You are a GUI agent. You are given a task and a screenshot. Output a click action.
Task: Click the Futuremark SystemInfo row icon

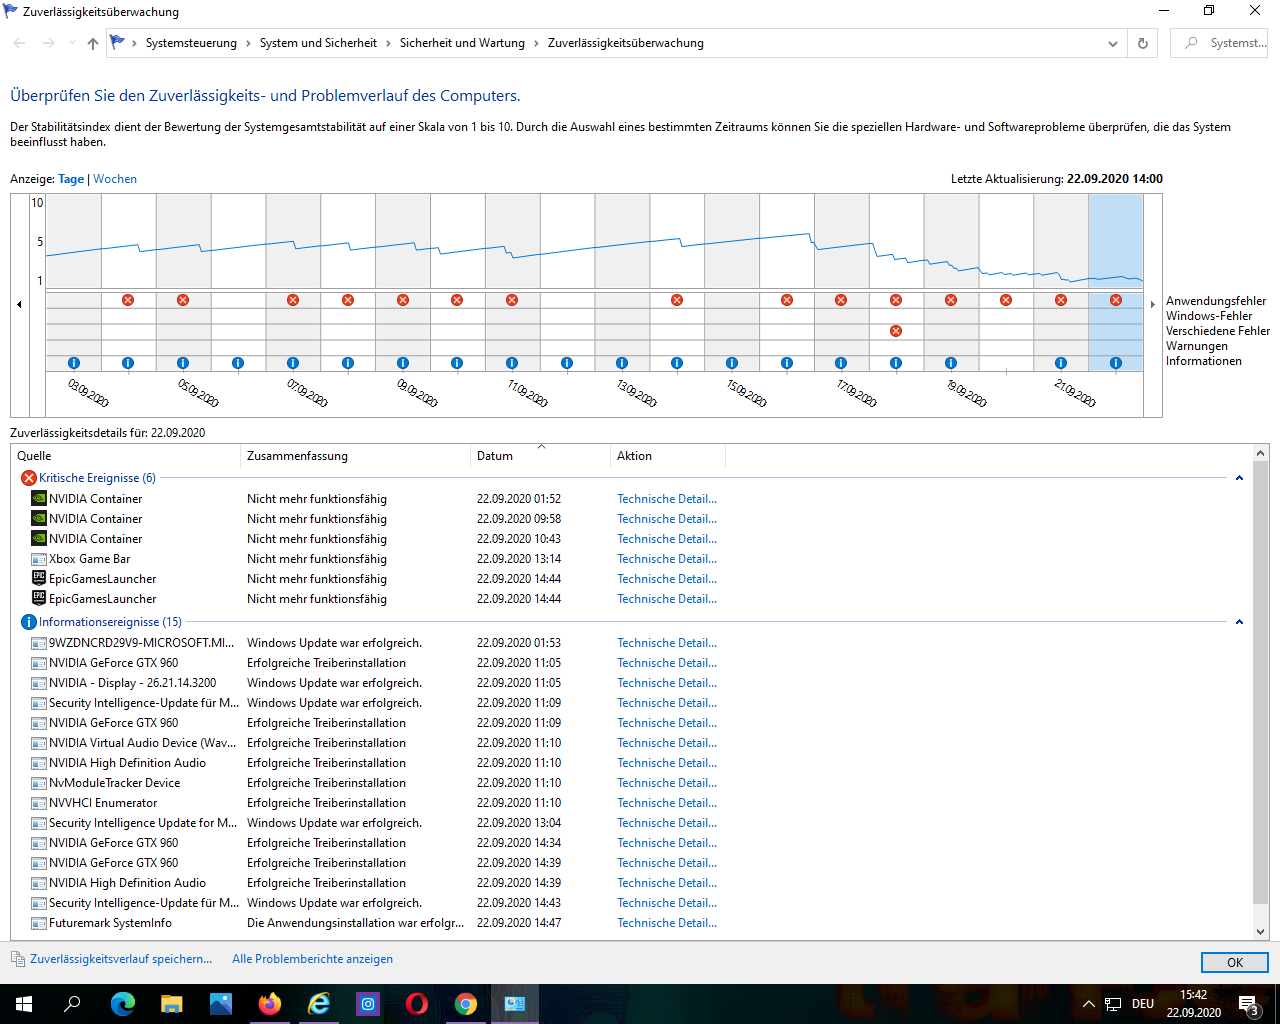39,923
